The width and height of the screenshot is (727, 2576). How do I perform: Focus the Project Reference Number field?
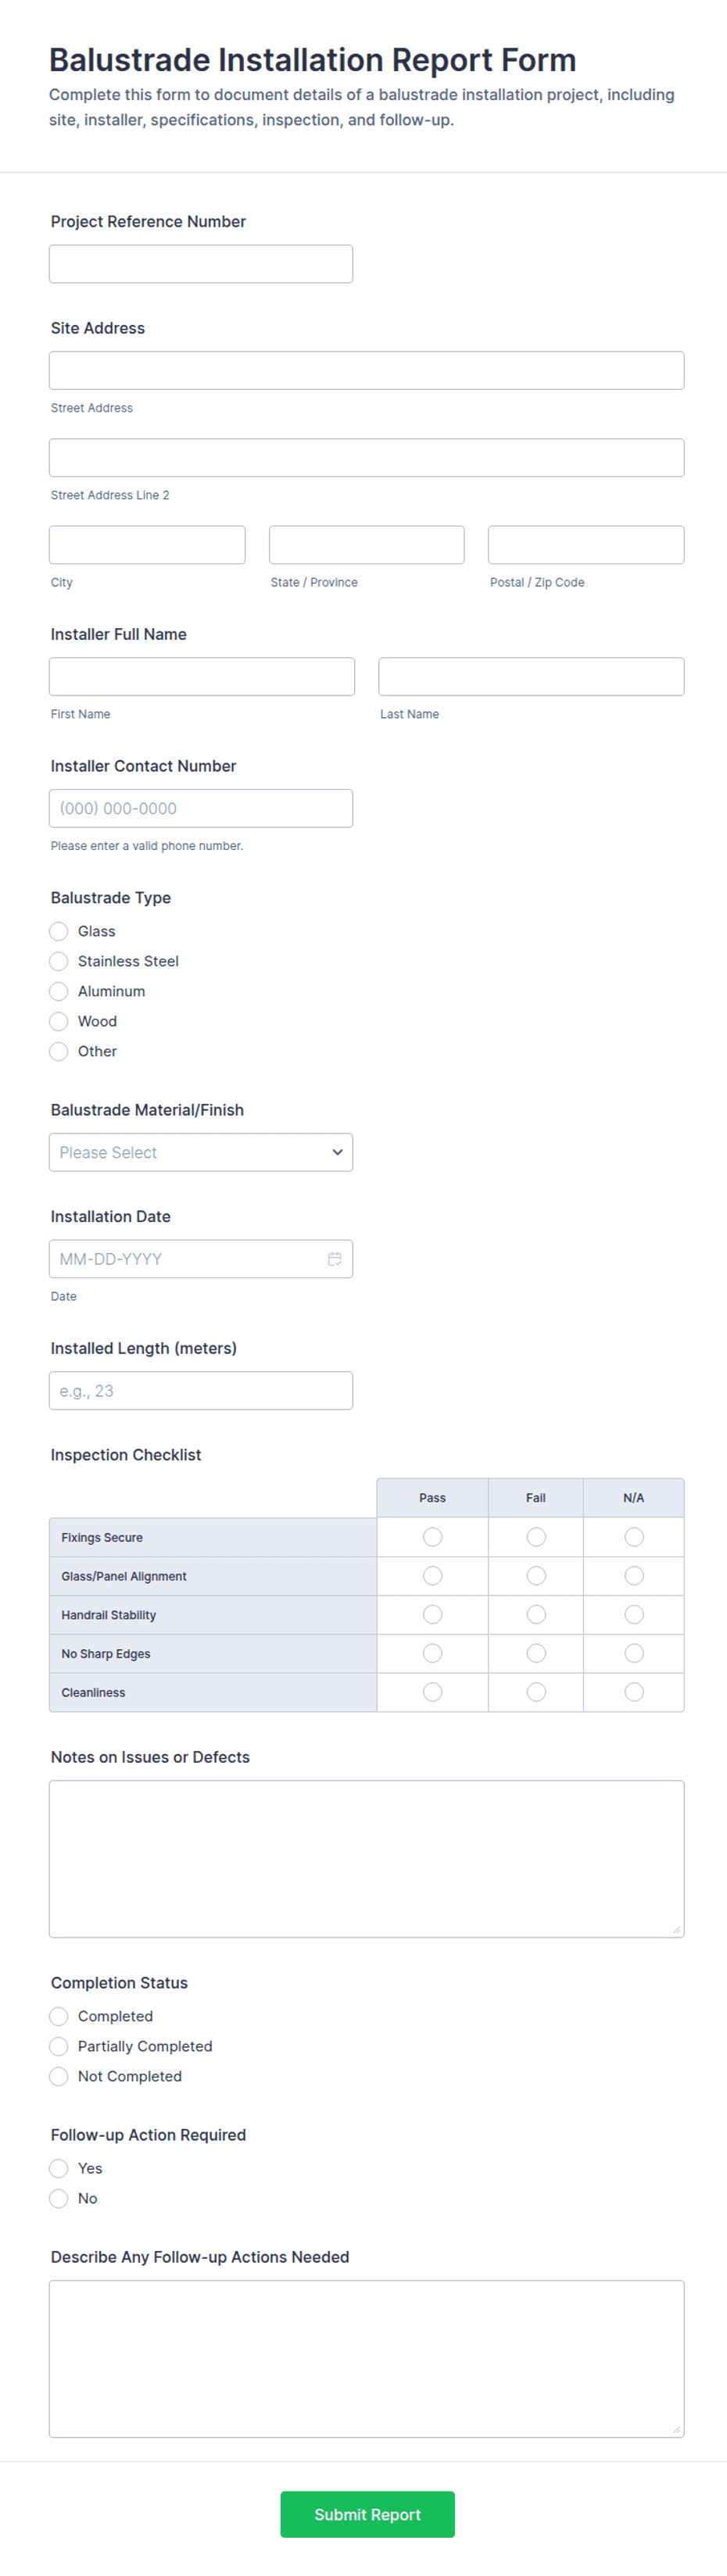click(x=201, y=264)
